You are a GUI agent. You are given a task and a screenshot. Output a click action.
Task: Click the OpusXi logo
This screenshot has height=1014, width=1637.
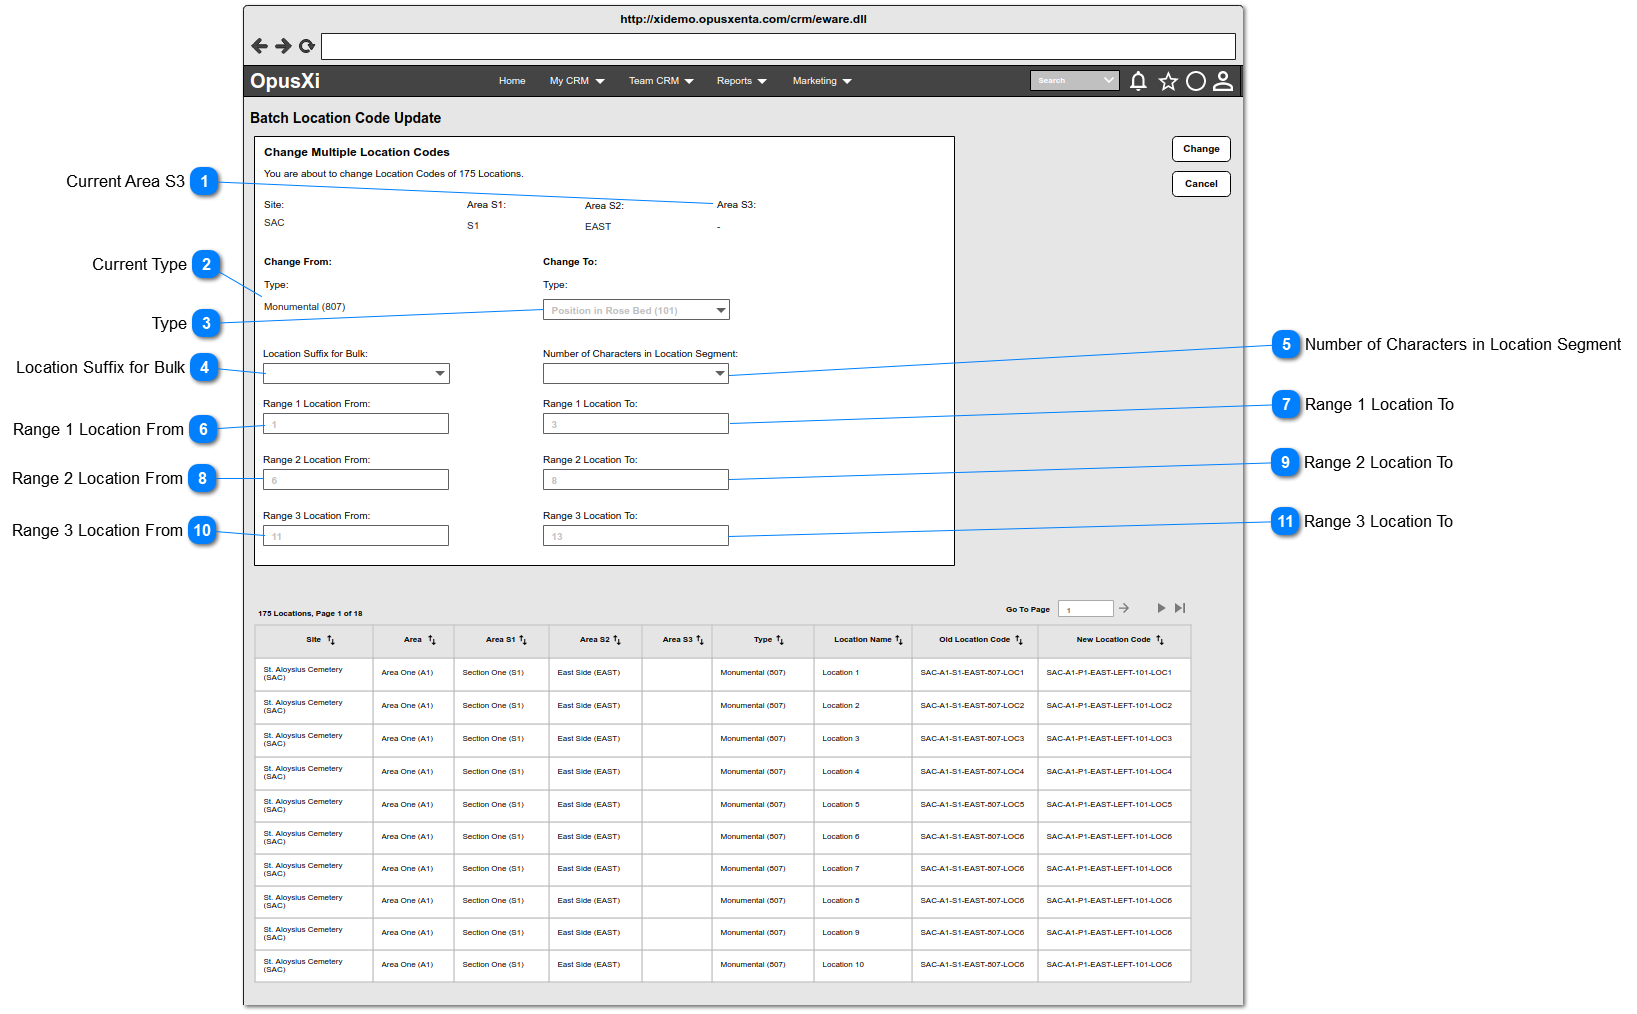(x=285, y=81)
